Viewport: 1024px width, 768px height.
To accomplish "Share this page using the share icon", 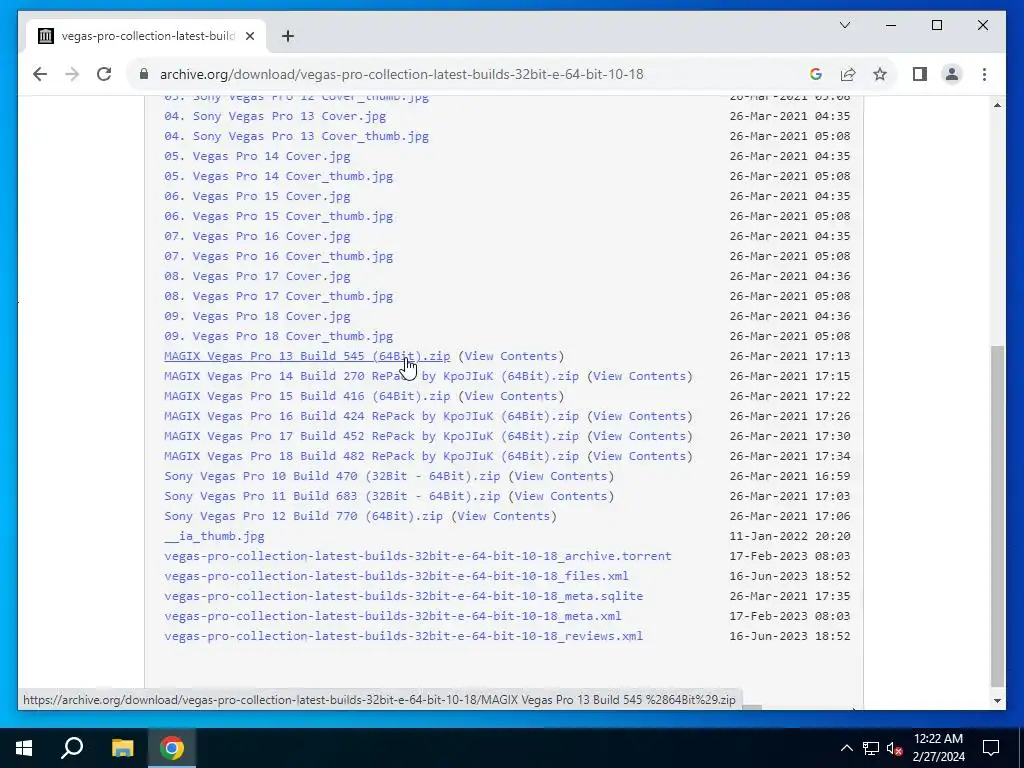I will [848, 74].
